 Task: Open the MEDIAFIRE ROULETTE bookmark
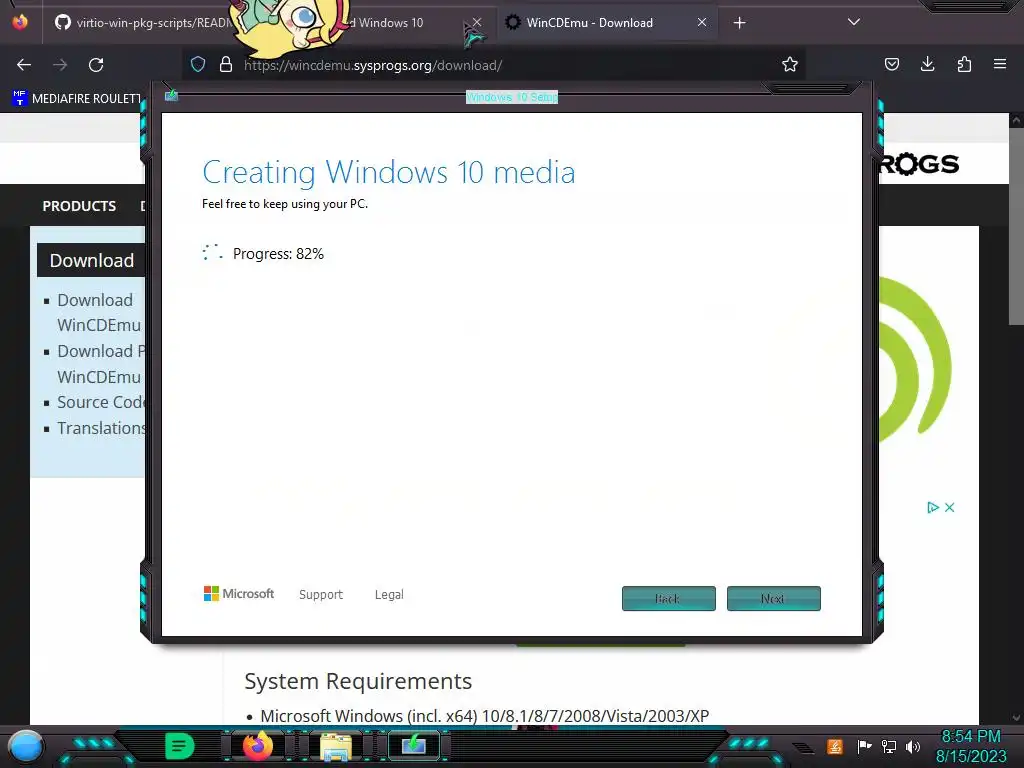pos(77,99)
